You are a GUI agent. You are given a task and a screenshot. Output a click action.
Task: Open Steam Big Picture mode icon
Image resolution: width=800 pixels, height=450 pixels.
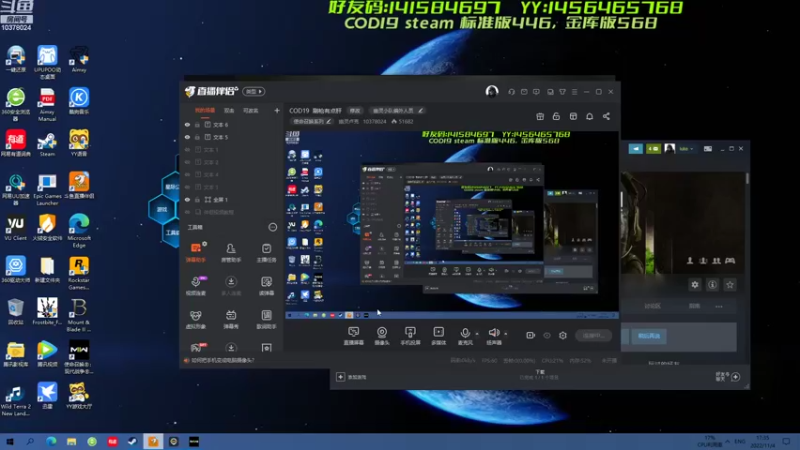708,148
